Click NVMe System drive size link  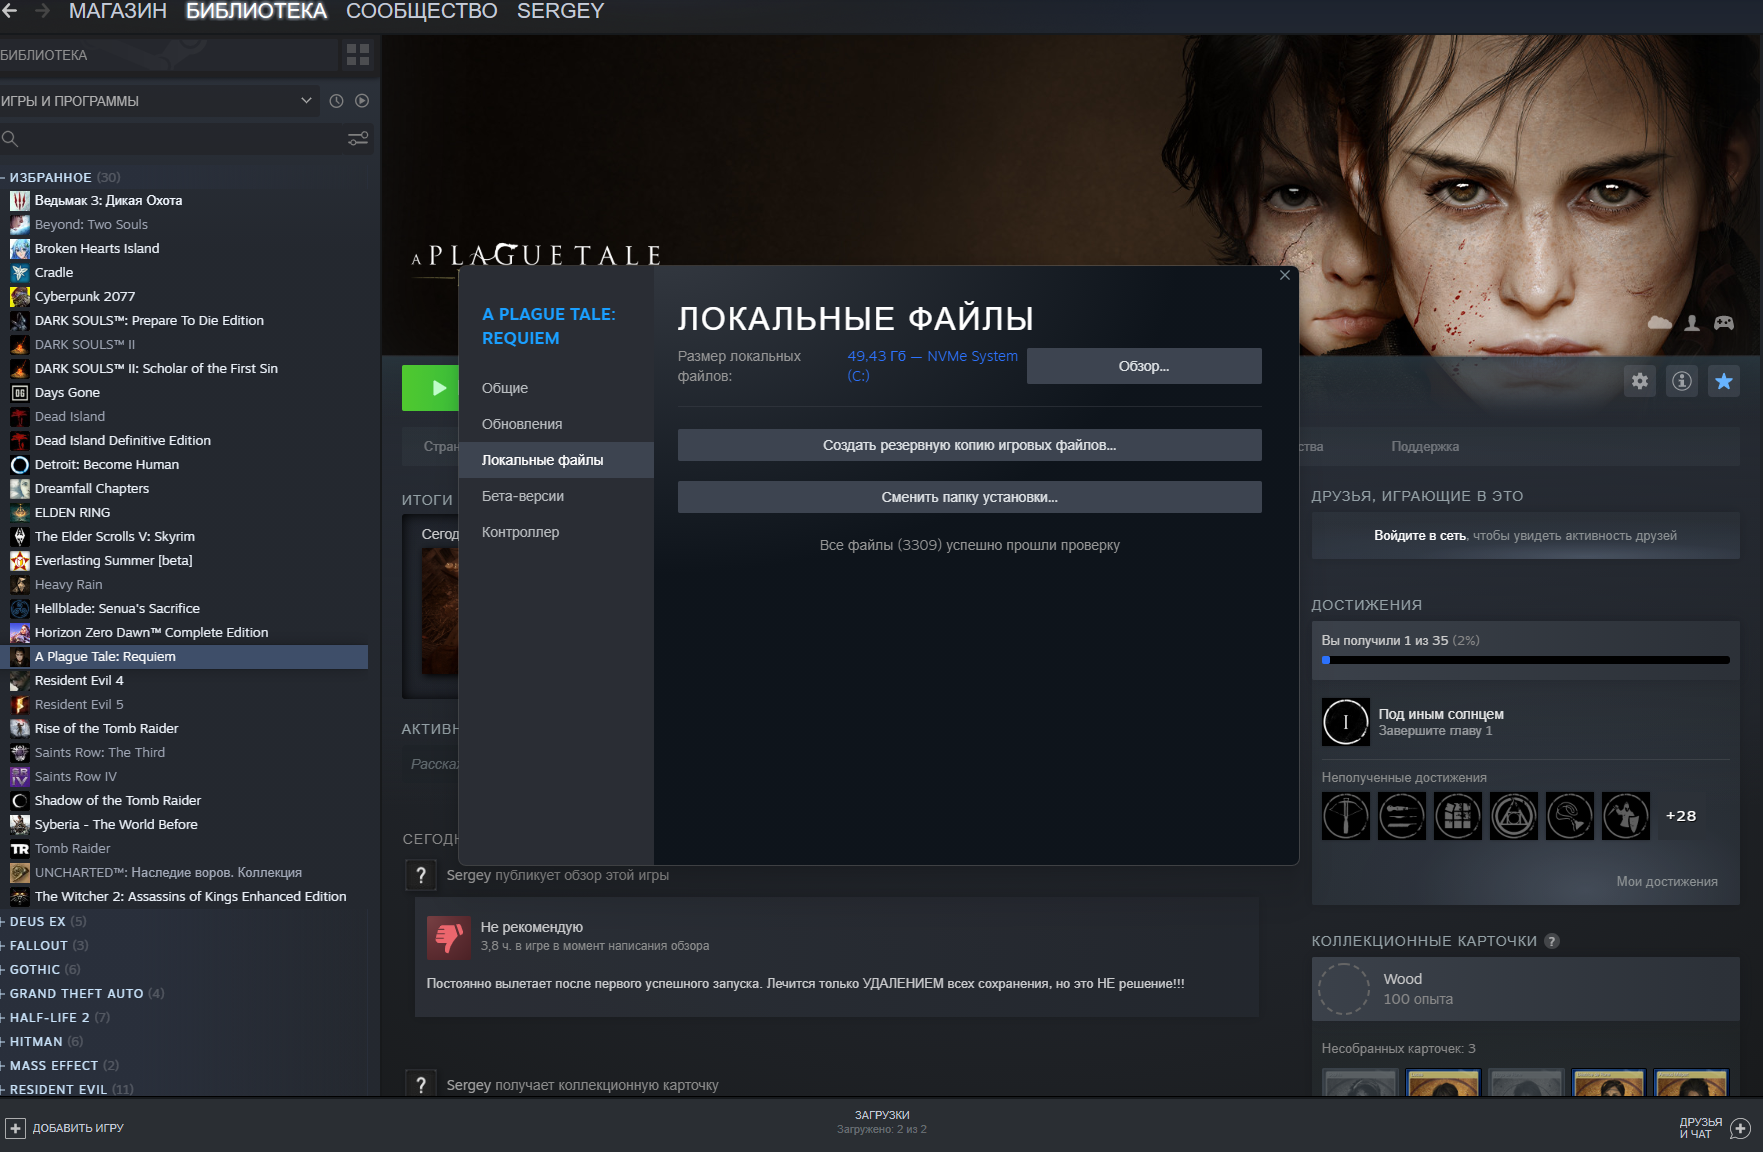pos(933,366)
